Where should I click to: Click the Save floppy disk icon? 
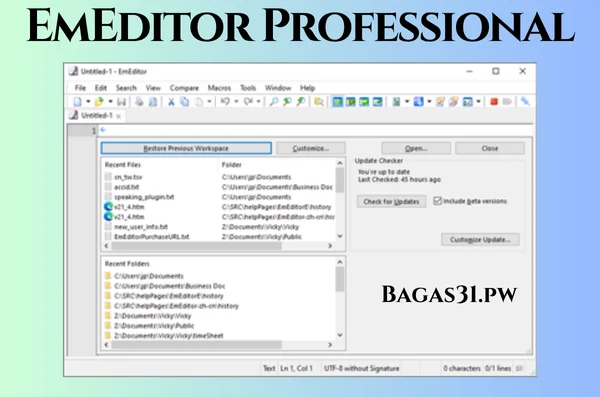pyautogui.click(x=122, y=101)
